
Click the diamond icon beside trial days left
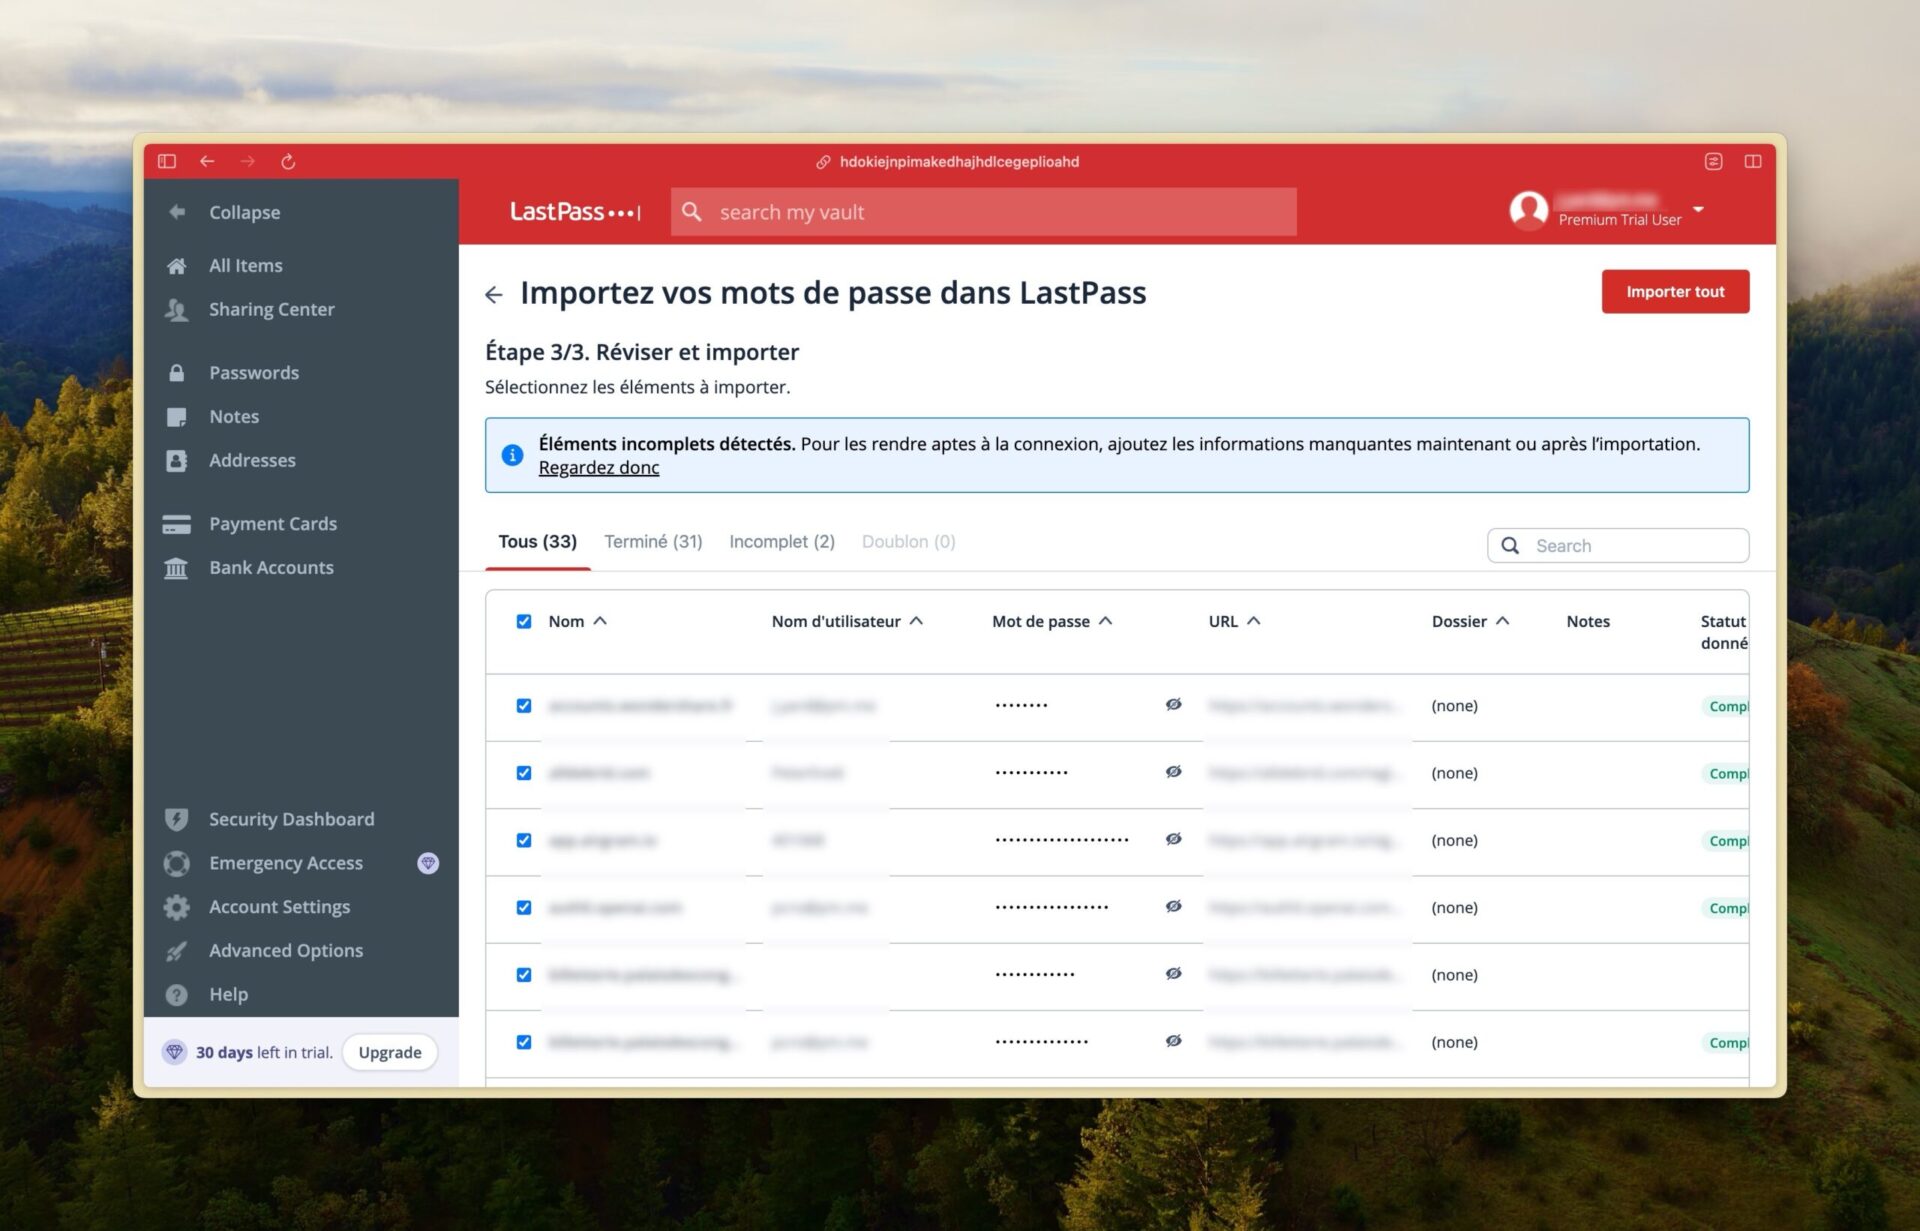(175, 1052)
